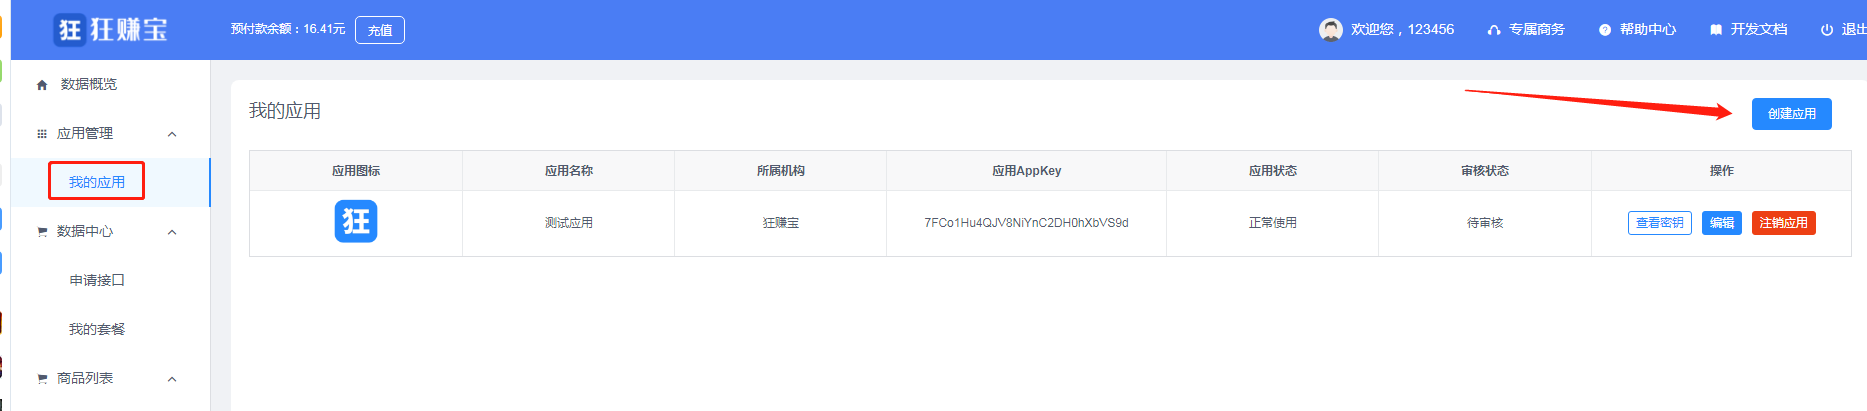The image size is (1867, 411).
Task: Click the flag icon beside 数据中心
Action: click(x=42, y=232)
